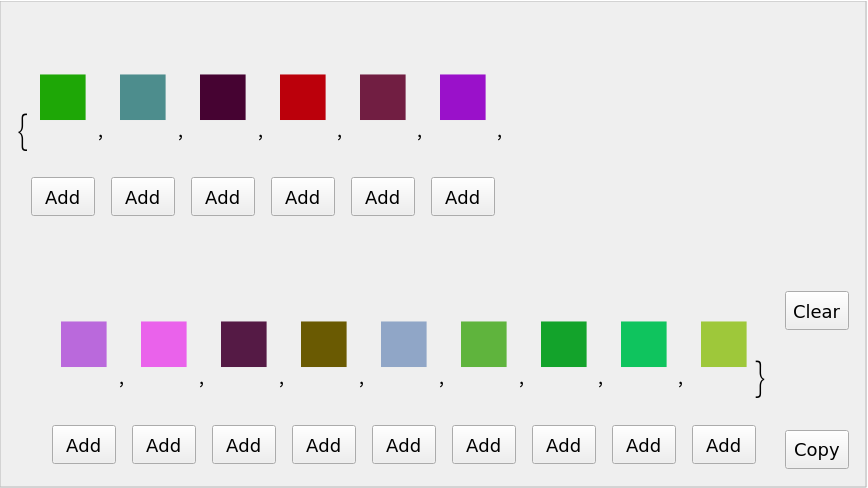
Task: Click Add below the teal swatch
Action: (x=142, y=197)
